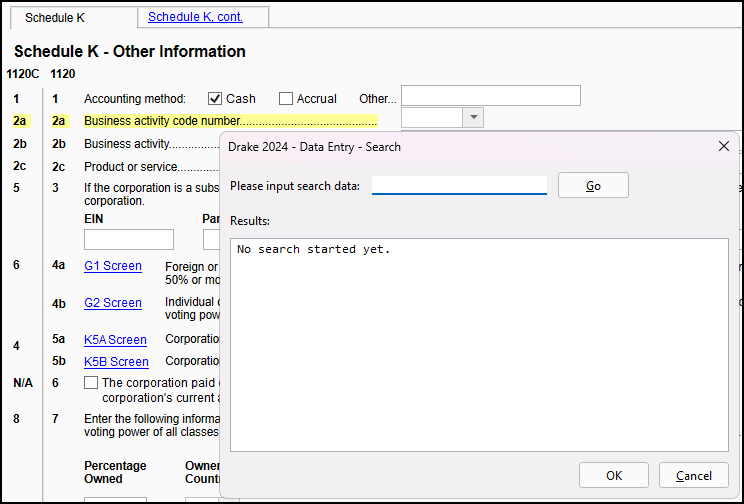Expand the business activity code dropdown

point(473,118)
